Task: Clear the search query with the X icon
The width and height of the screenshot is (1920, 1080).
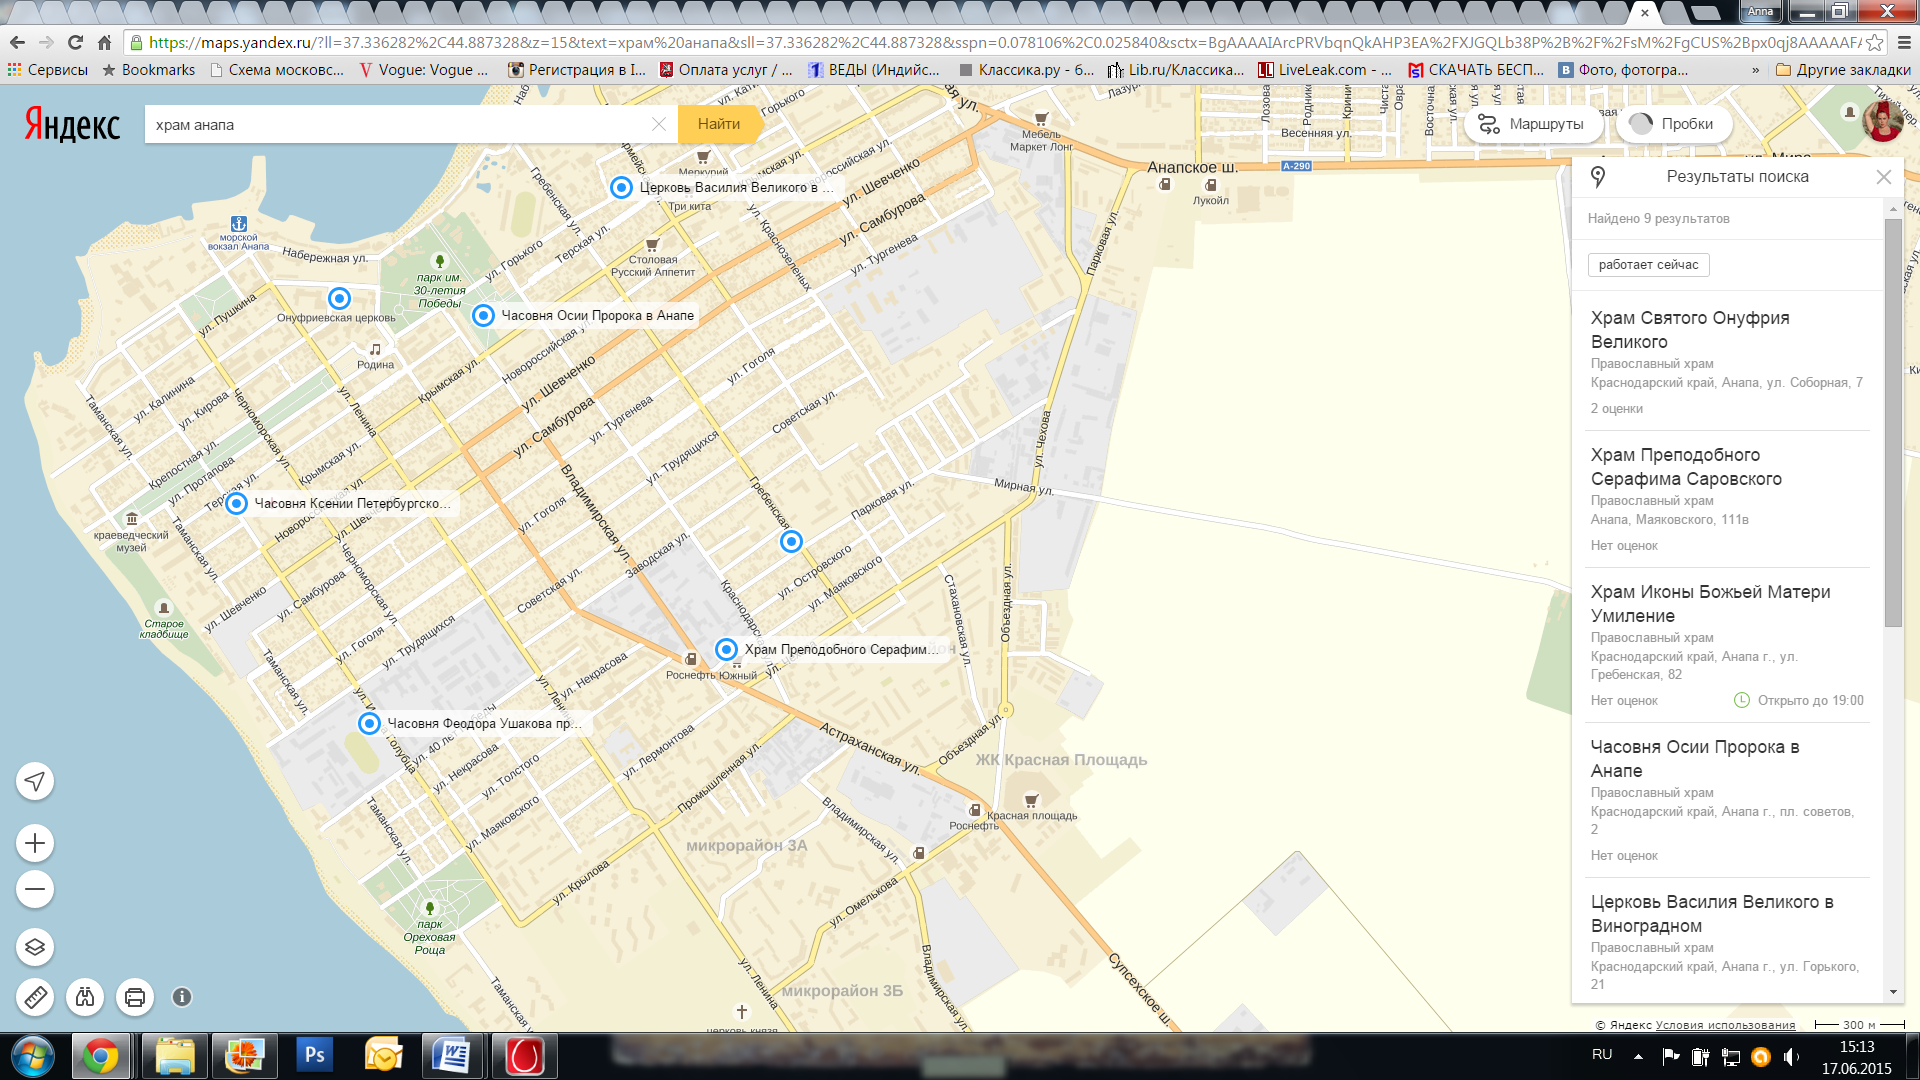Action: [x=659, y=124]
